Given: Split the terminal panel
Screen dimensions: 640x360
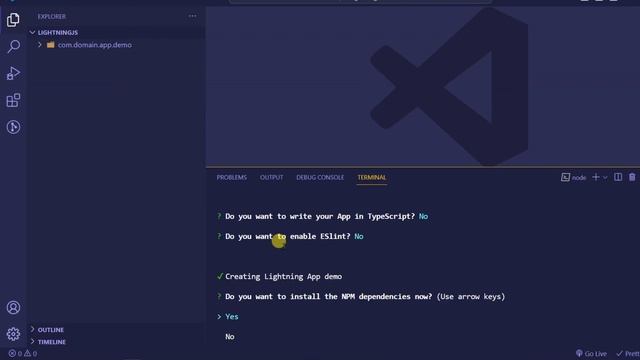Looking at the screenshot, I should 618,177.
